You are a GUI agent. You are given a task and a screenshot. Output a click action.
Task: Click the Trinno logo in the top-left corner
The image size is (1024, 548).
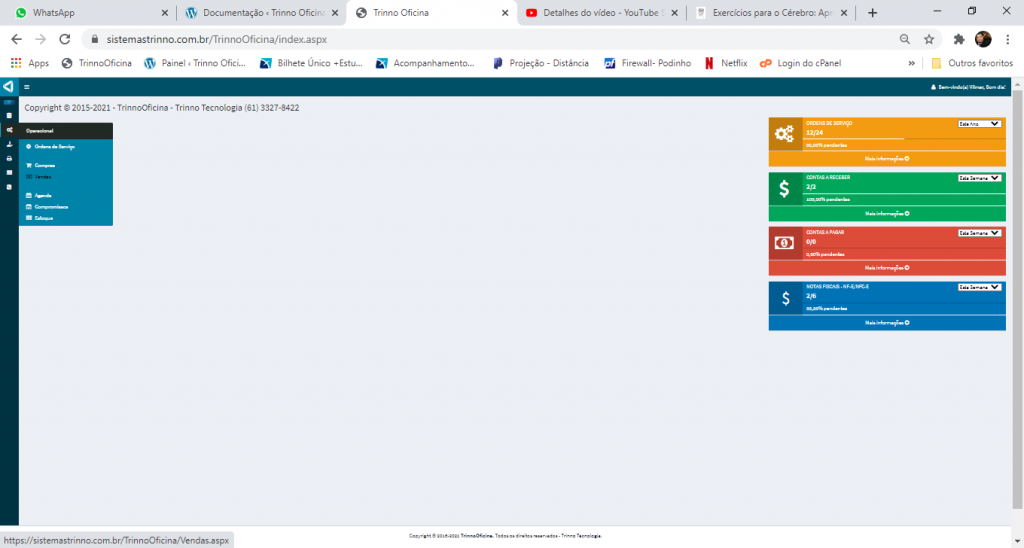(8, 87)
